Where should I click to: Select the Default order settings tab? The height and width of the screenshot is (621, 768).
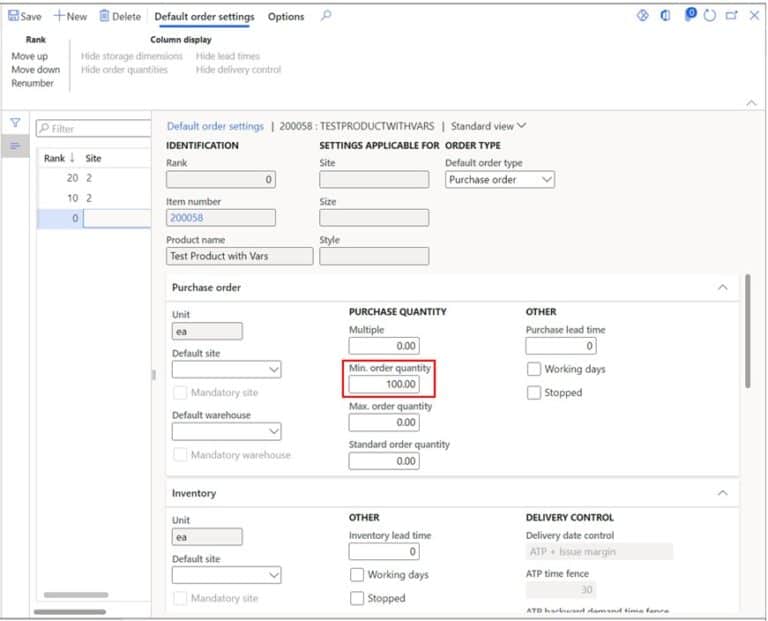pos(204,17)
